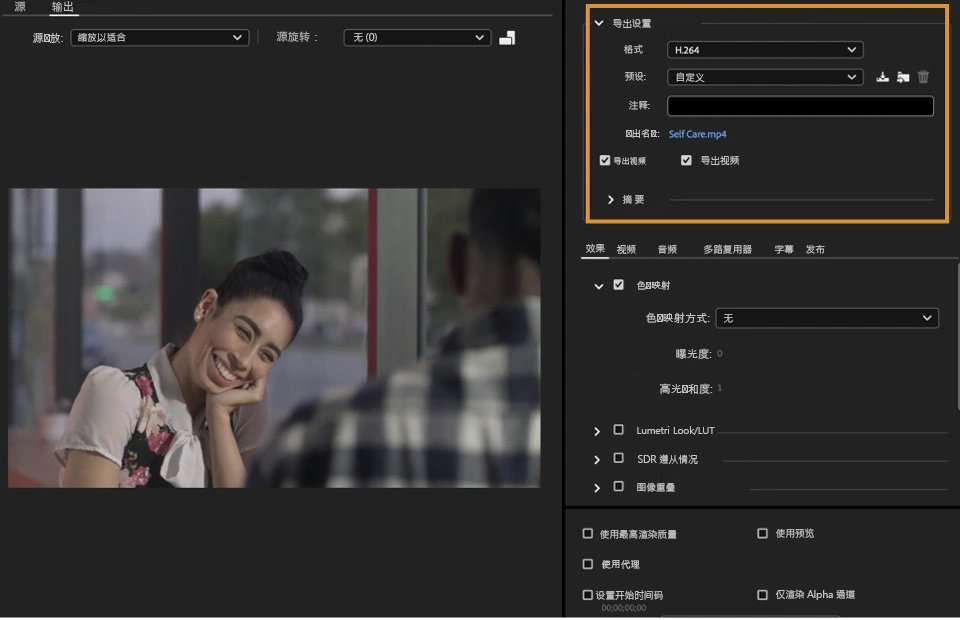Expand the 摘要 summary section
The width and height of the screenshot is (960, 620).
tap(610, 200)
